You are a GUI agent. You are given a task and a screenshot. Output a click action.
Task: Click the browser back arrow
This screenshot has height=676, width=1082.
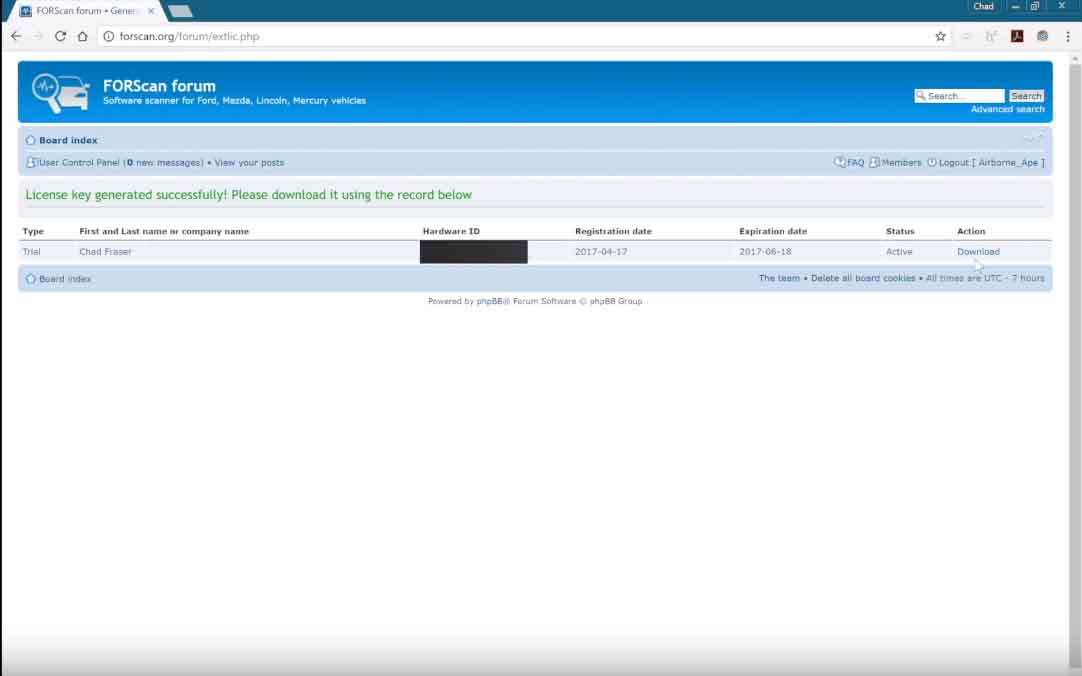16,36
